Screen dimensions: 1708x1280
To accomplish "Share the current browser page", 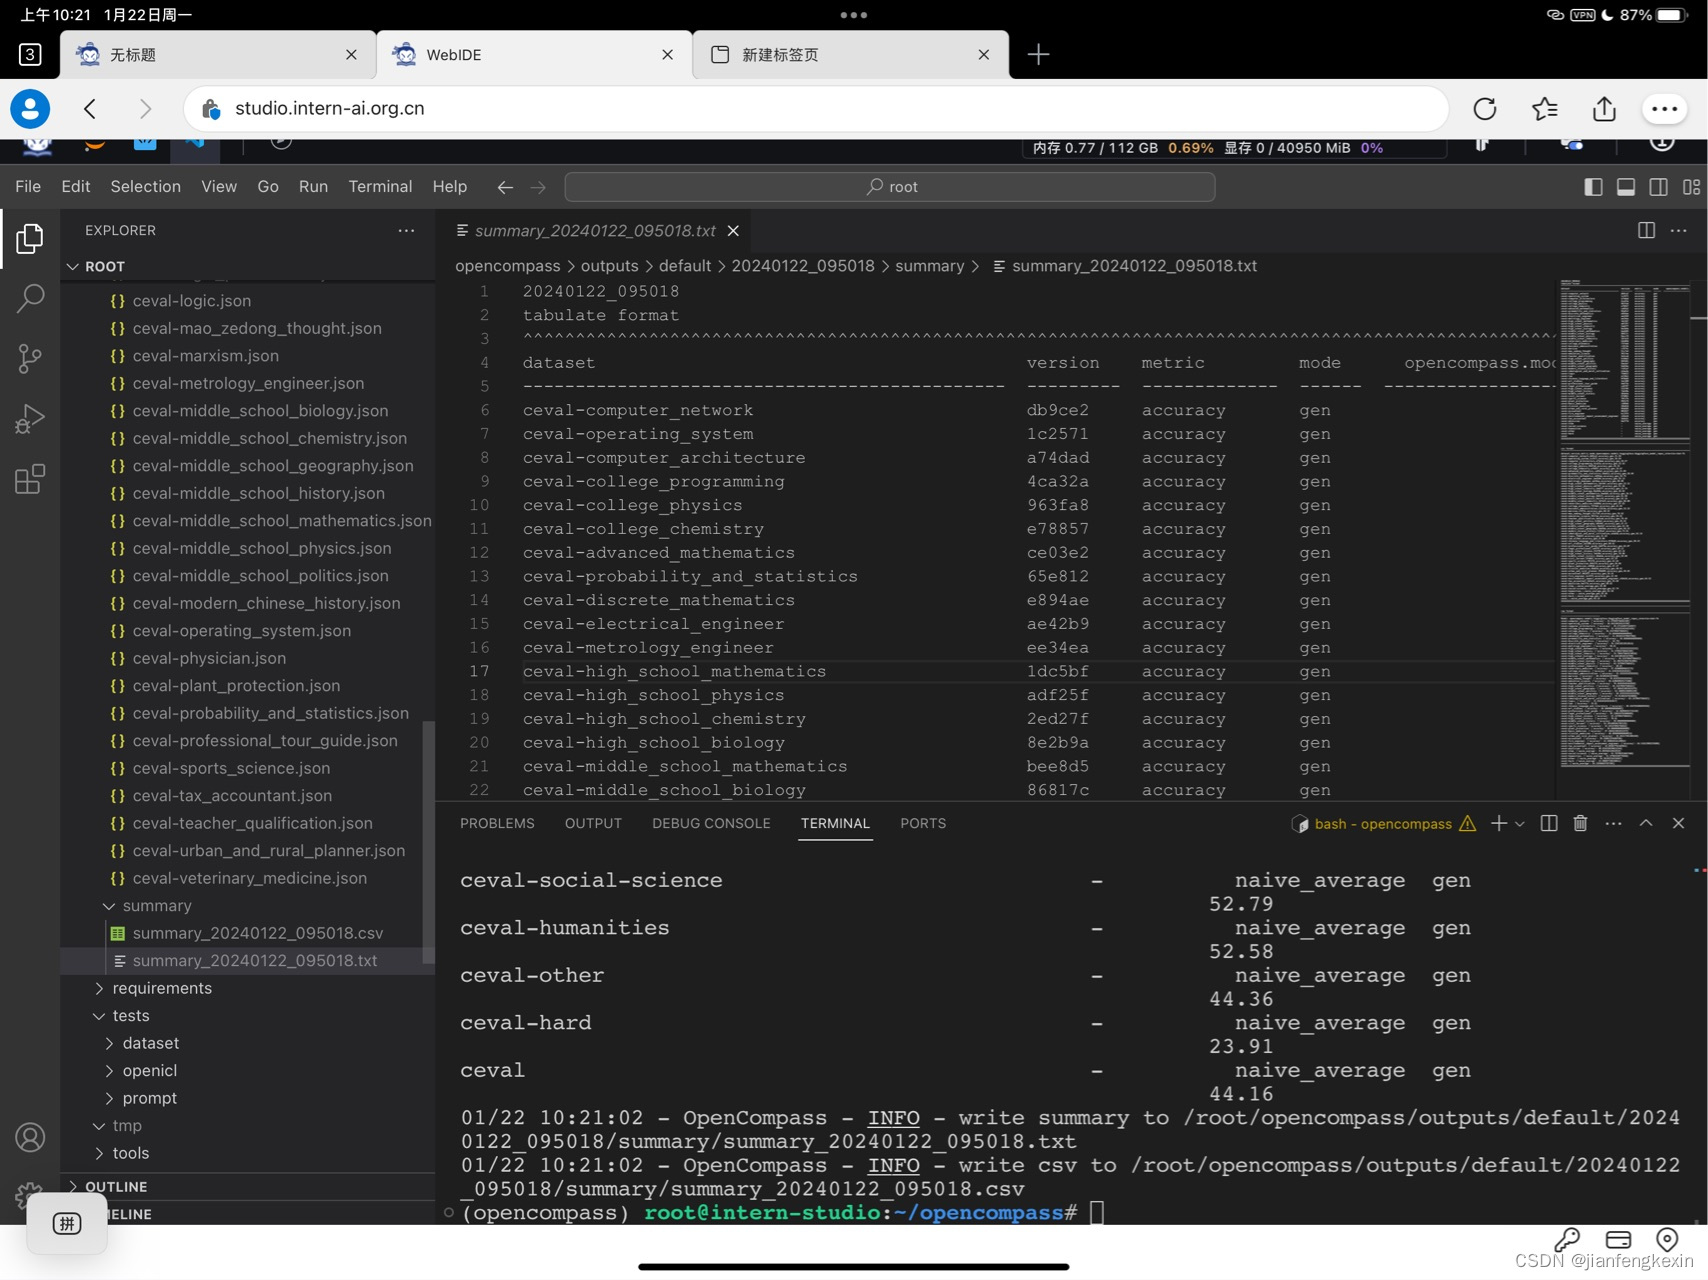I will (1604, 109).
